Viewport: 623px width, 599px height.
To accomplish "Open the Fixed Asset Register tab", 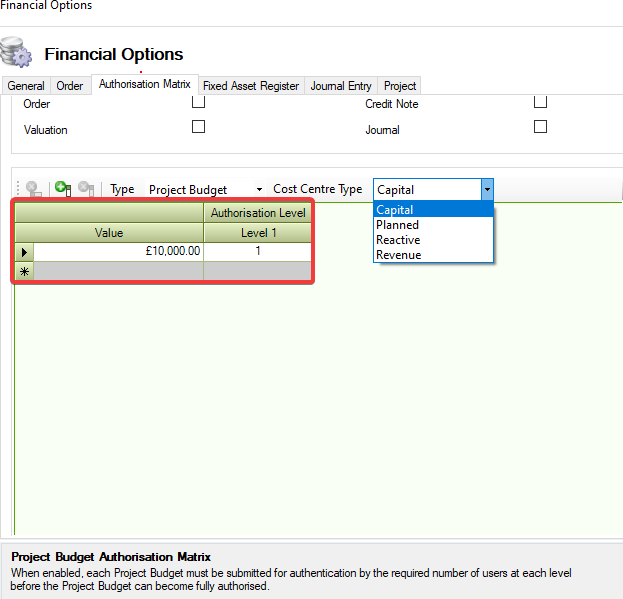I will pos(251,86).
